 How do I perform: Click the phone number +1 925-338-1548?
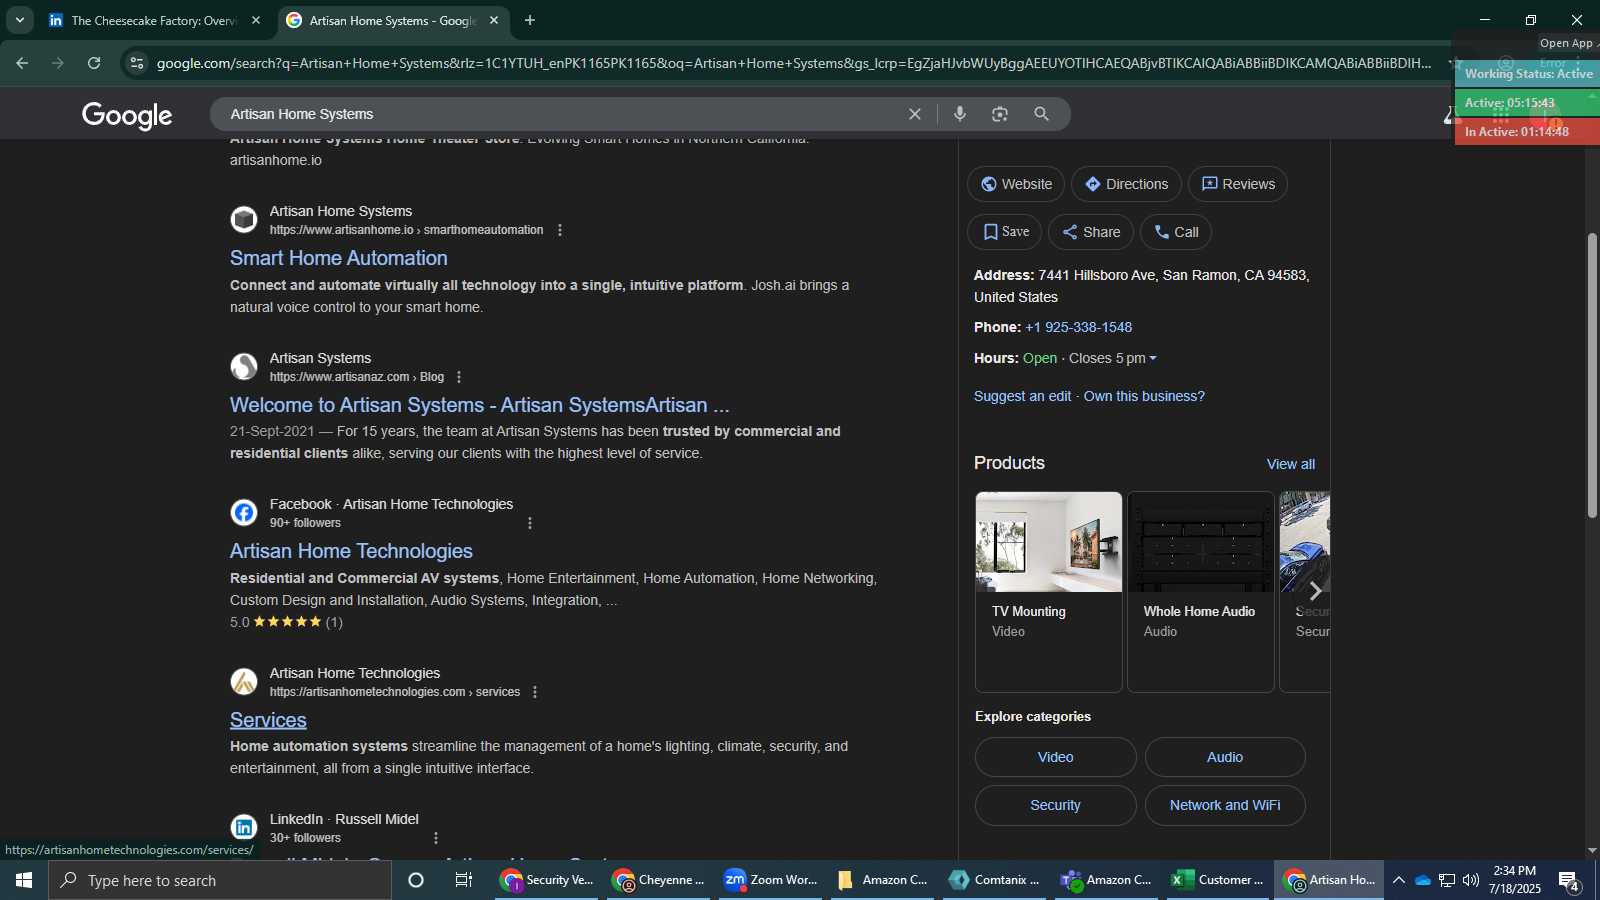1079,327
